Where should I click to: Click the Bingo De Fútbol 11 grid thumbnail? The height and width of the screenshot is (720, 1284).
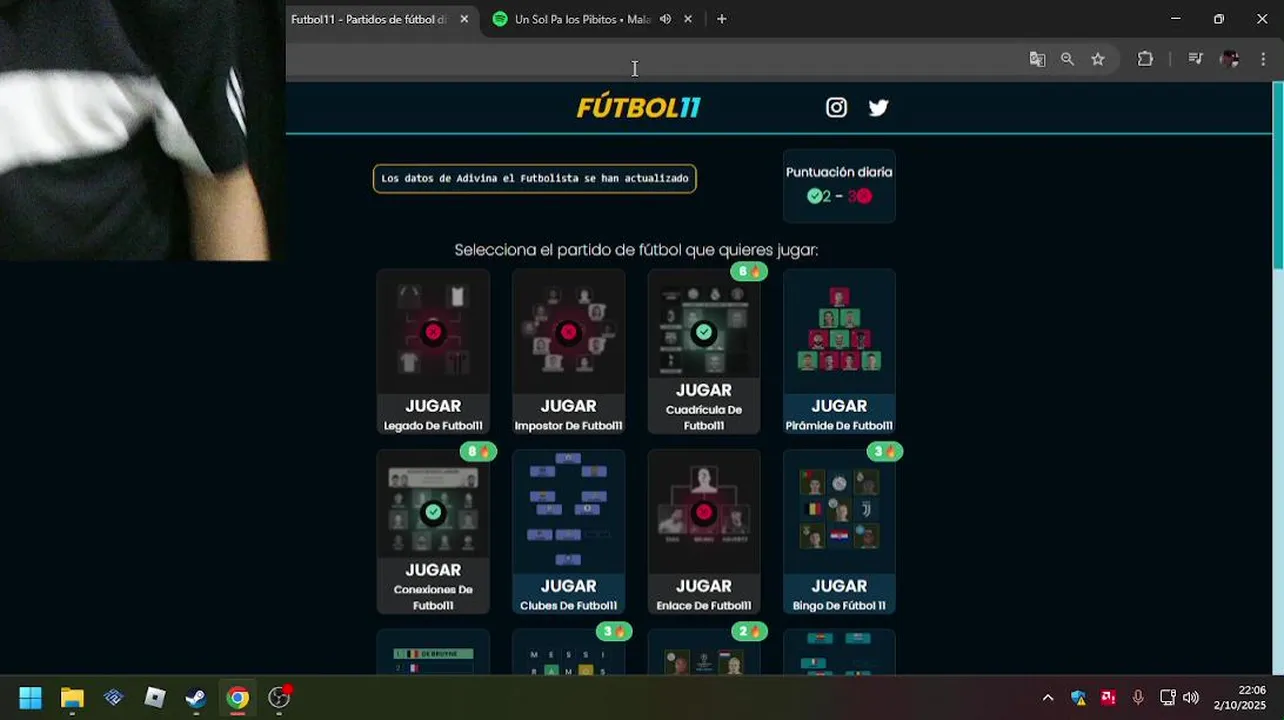839,510
